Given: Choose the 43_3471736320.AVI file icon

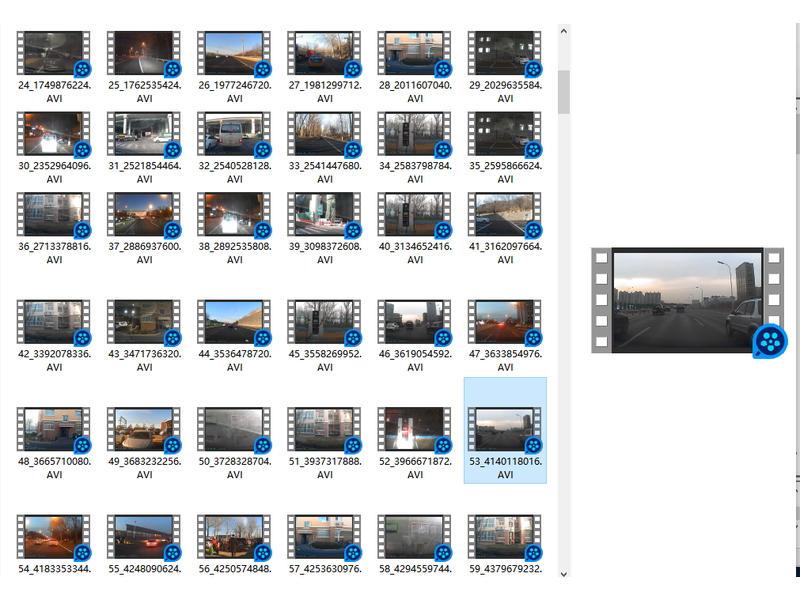Looking at the screenshot, I should pyautogui.click(x=144, y=322).
